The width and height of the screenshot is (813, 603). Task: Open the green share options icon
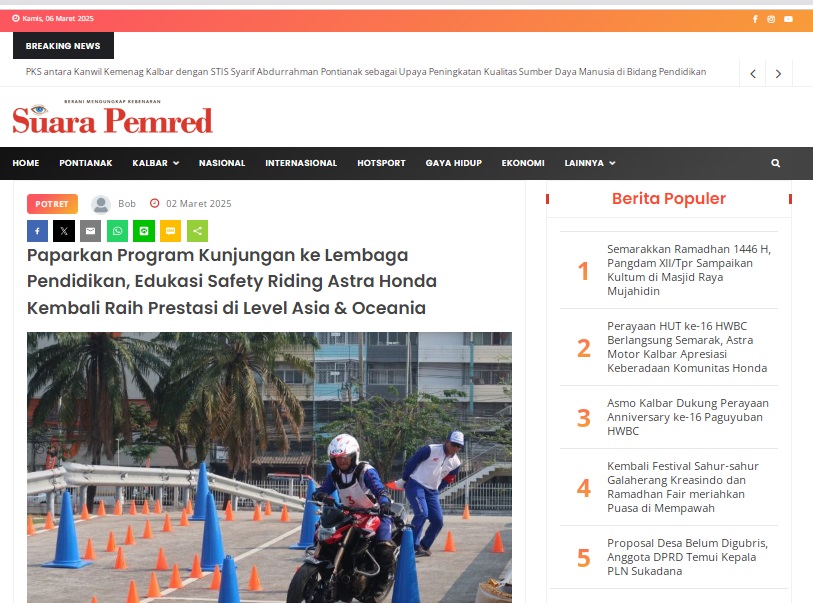tap(198, 231)
